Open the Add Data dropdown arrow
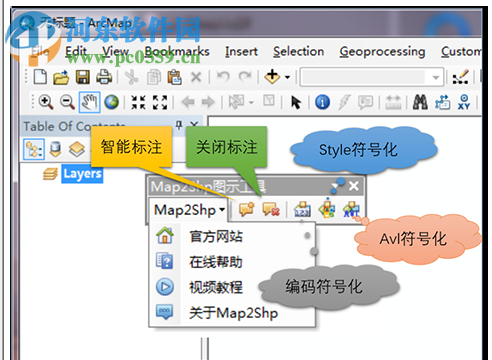 [287, 78]
